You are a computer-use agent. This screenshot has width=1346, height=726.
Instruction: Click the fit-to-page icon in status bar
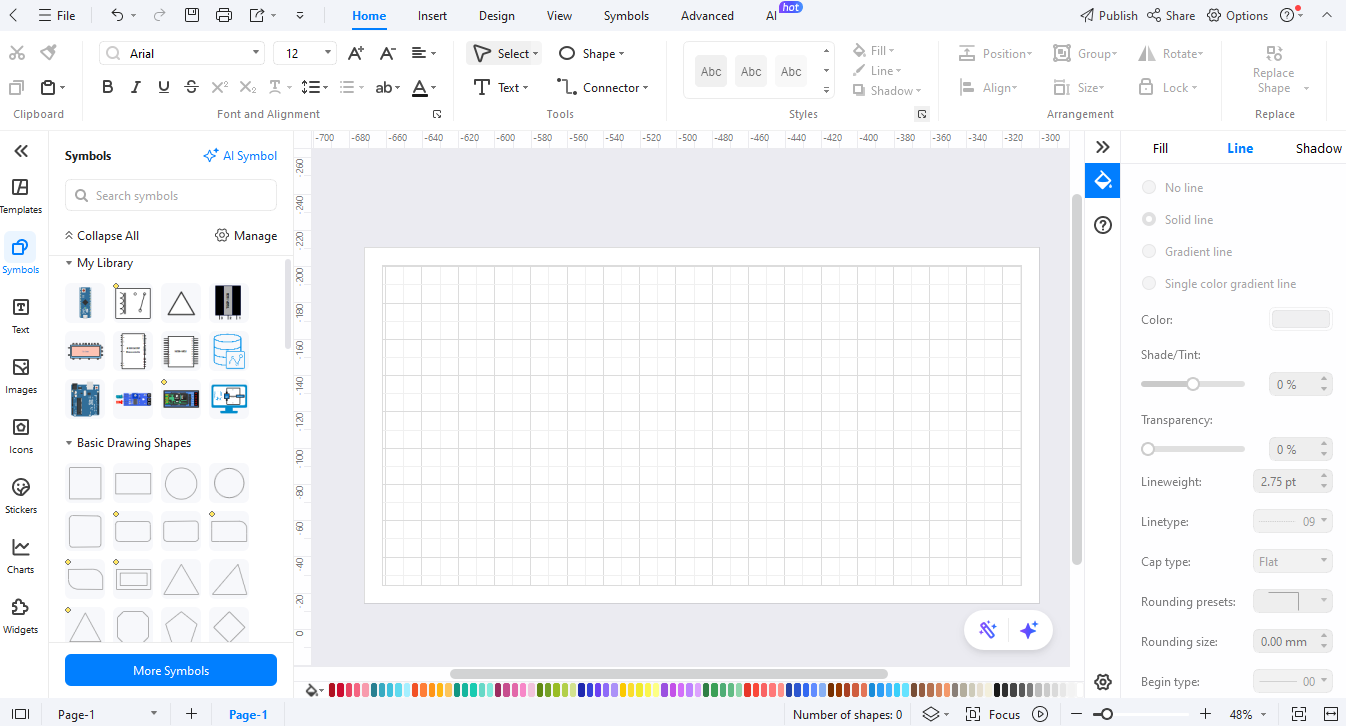(1299, 714)
